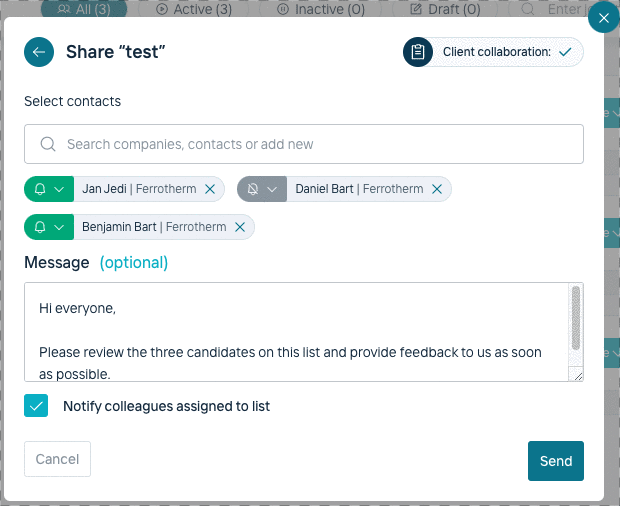Click the Client collaboration clipboard icon

point(418,52)
